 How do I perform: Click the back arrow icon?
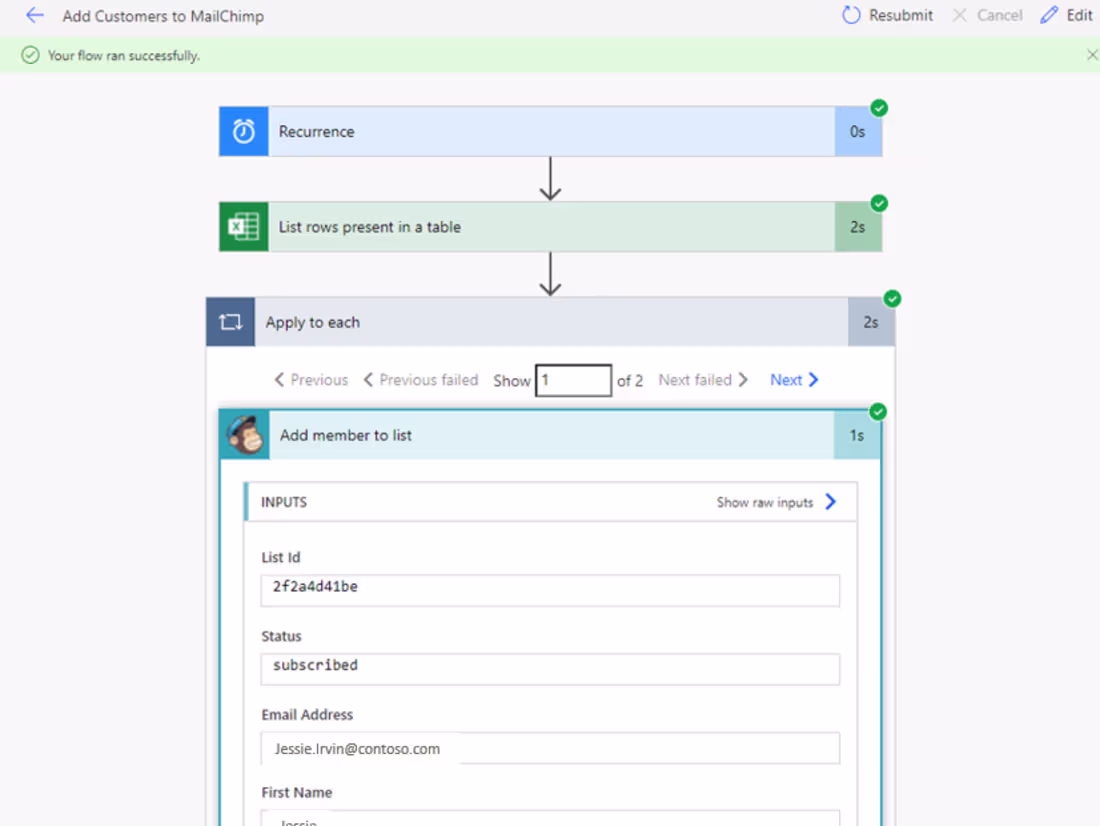pos(35,15)
